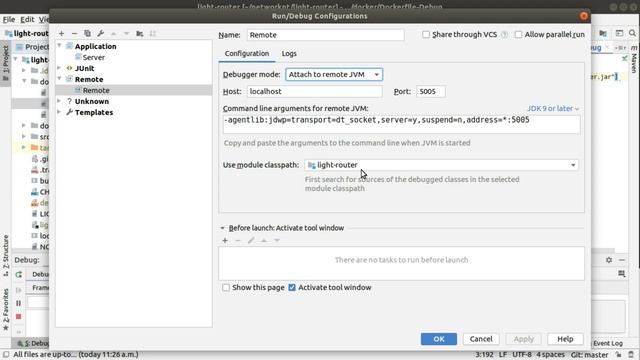Image resolution: width=640 pixels, height=360 pixels.
Task: Sort configurations alphabetically icon
Action: pos(153,33)
